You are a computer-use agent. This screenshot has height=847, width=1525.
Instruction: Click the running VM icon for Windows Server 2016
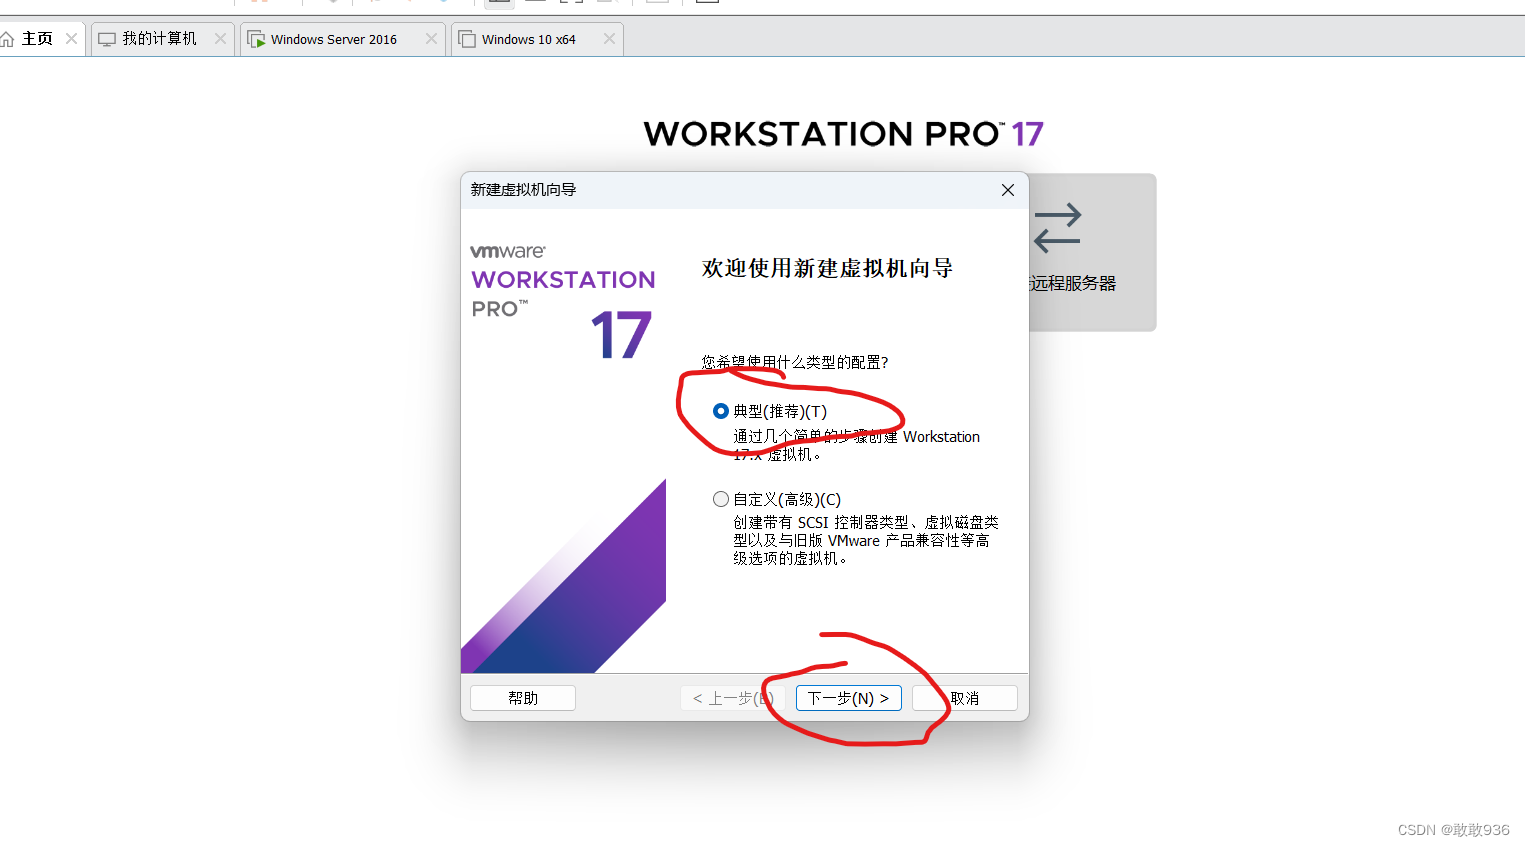(256, 40)
